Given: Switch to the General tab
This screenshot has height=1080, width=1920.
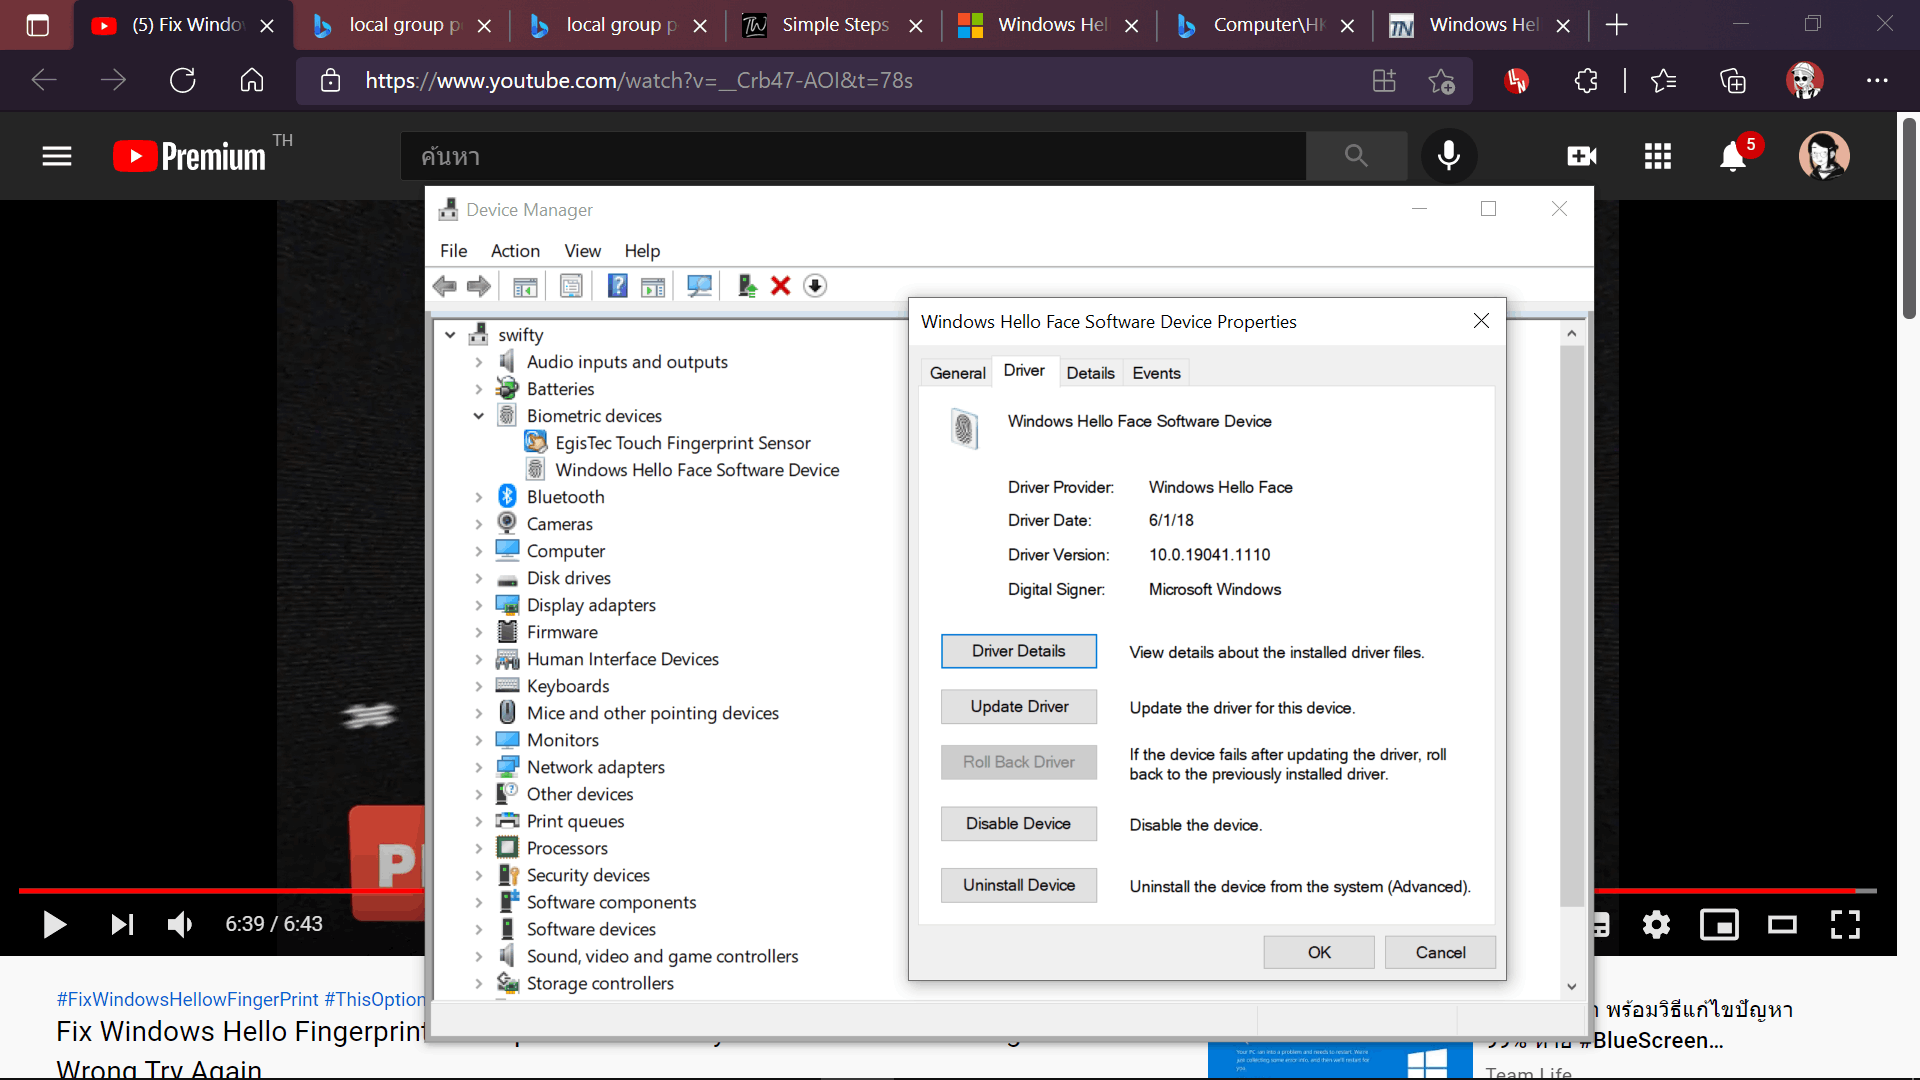Looking at the screenshot, I should (x=957, y=373).
